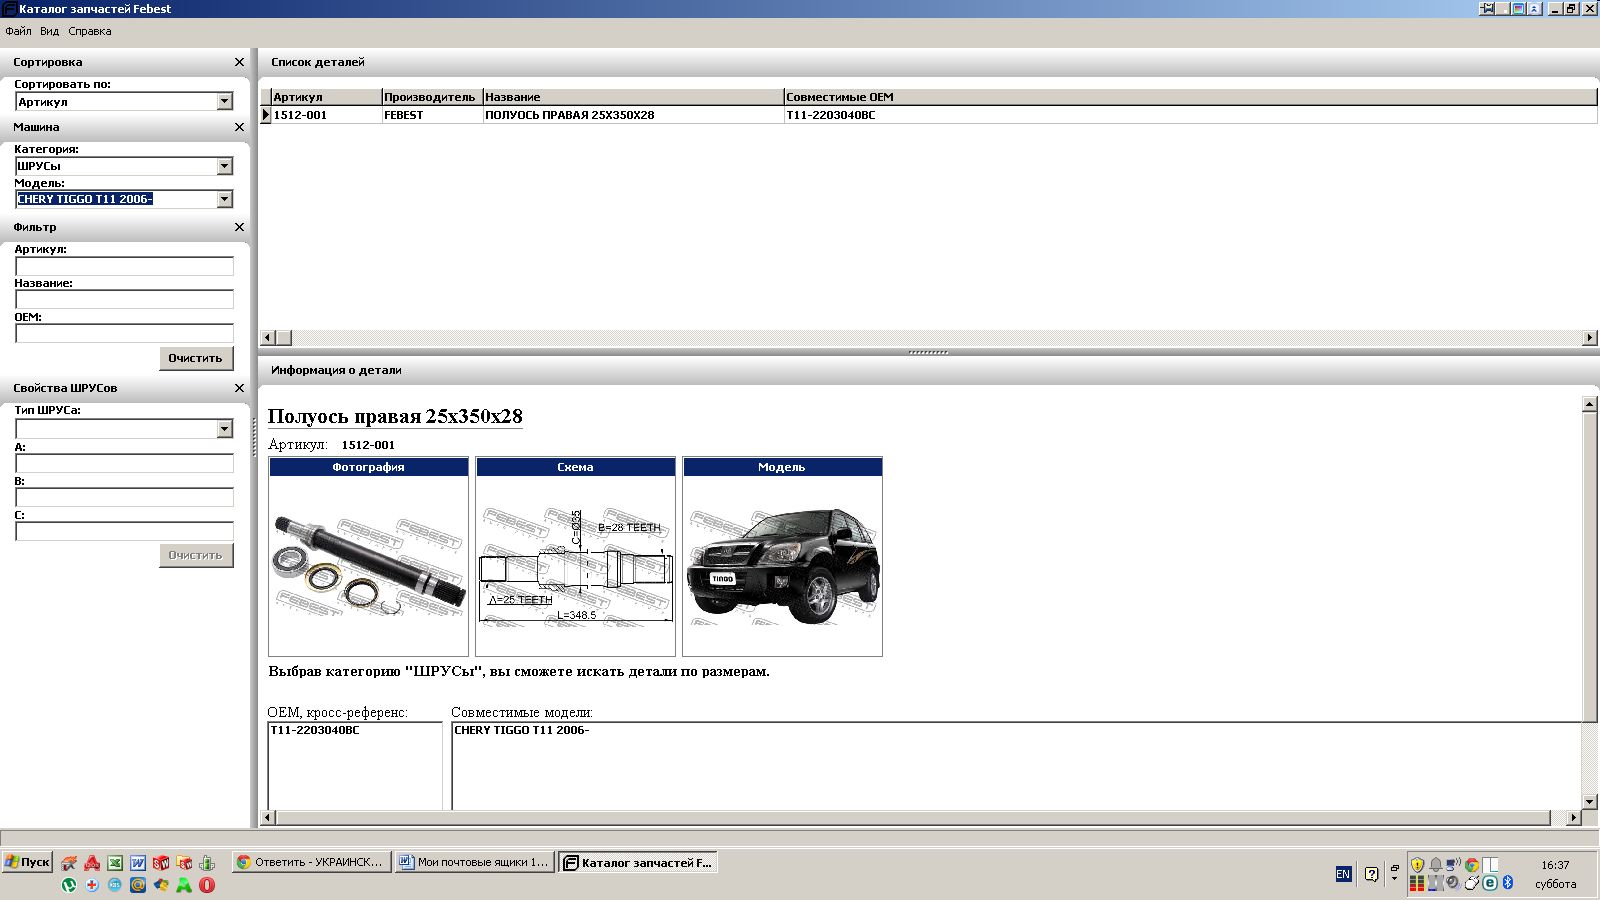This screenshot has height=900, width=1600.
Task: Click the network connection tray icon
Action: pyautogui.click(x=1454, y=865)
